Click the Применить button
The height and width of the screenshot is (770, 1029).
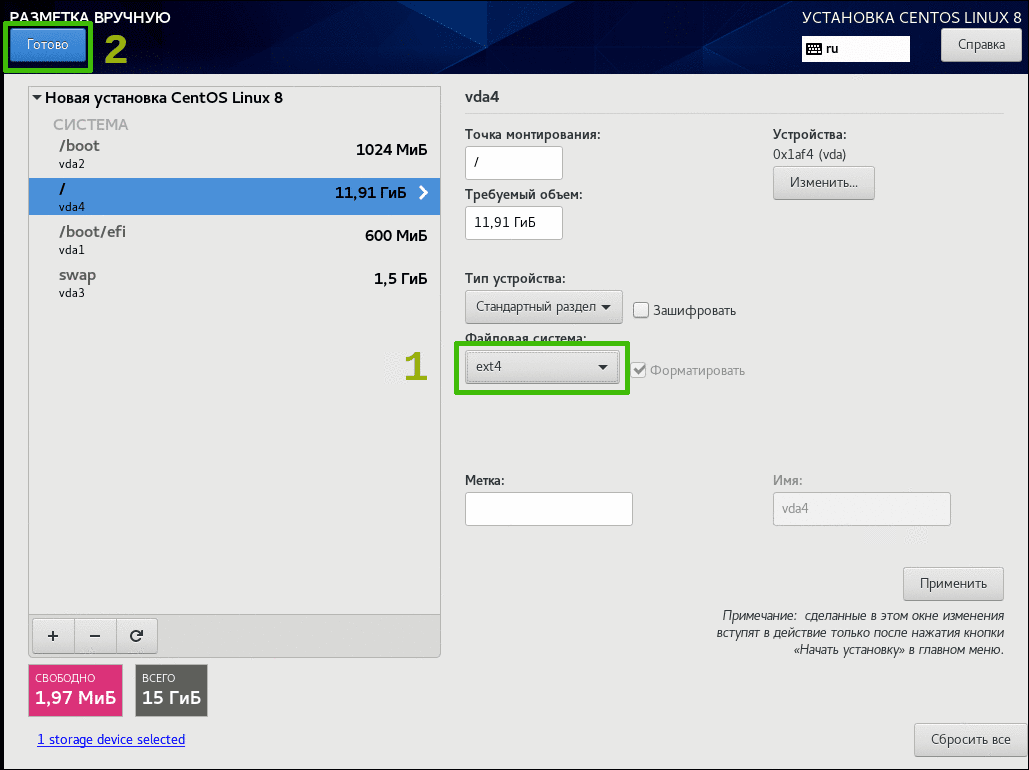[953, 584]
